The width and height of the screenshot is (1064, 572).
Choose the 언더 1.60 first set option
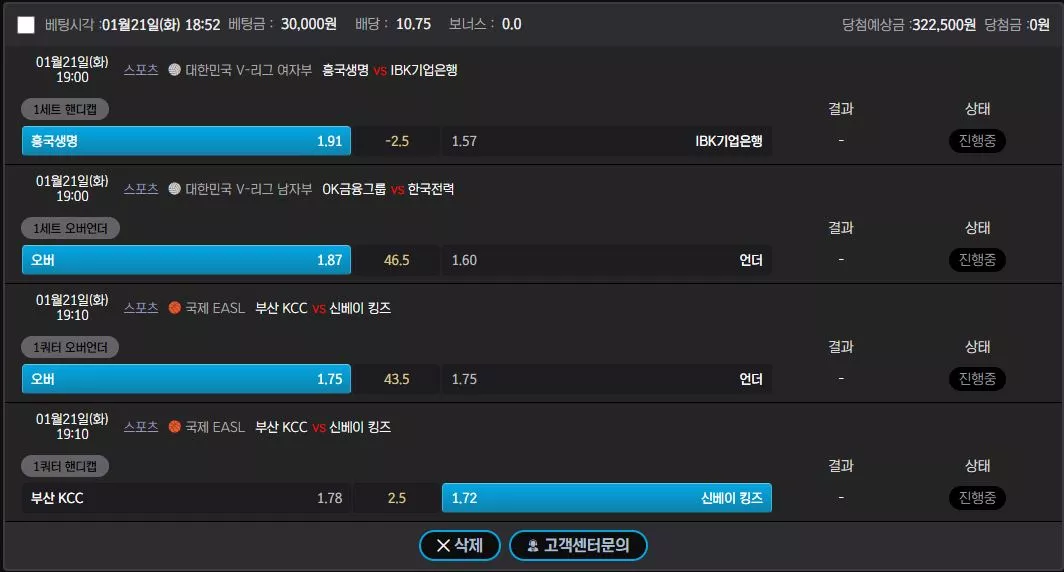point(607,260)
